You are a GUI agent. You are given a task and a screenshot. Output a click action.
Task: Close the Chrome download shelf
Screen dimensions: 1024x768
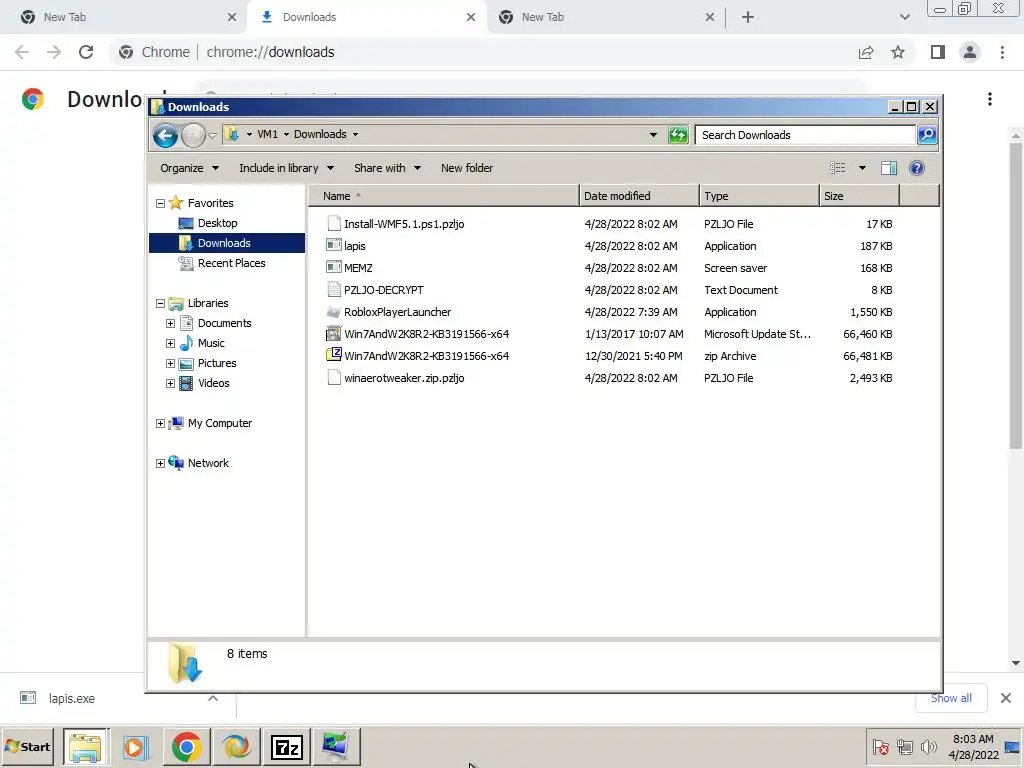click(x=1006, y=698)
